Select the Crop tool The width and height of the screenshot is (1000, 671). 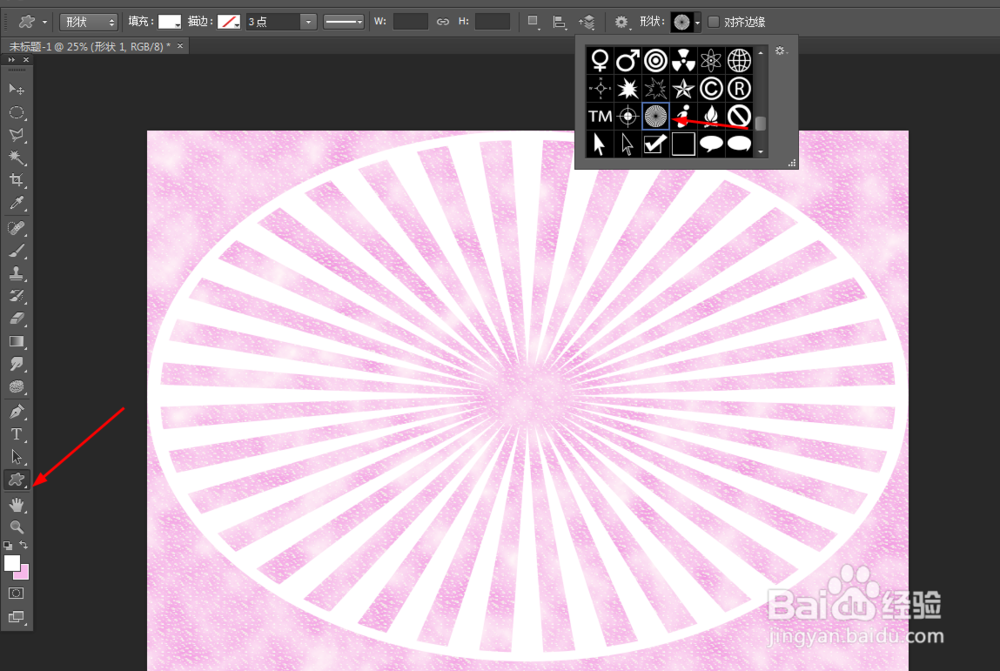(x=17, y=181)
